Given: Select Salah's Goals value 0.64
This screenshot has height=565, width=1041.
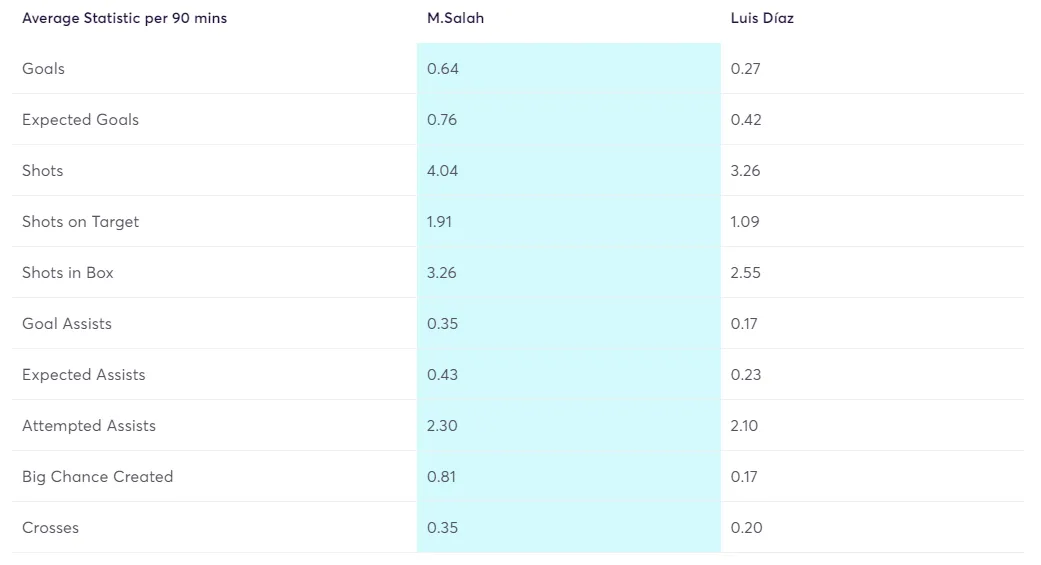Looking at the screenshot, I should coord(443,69).
